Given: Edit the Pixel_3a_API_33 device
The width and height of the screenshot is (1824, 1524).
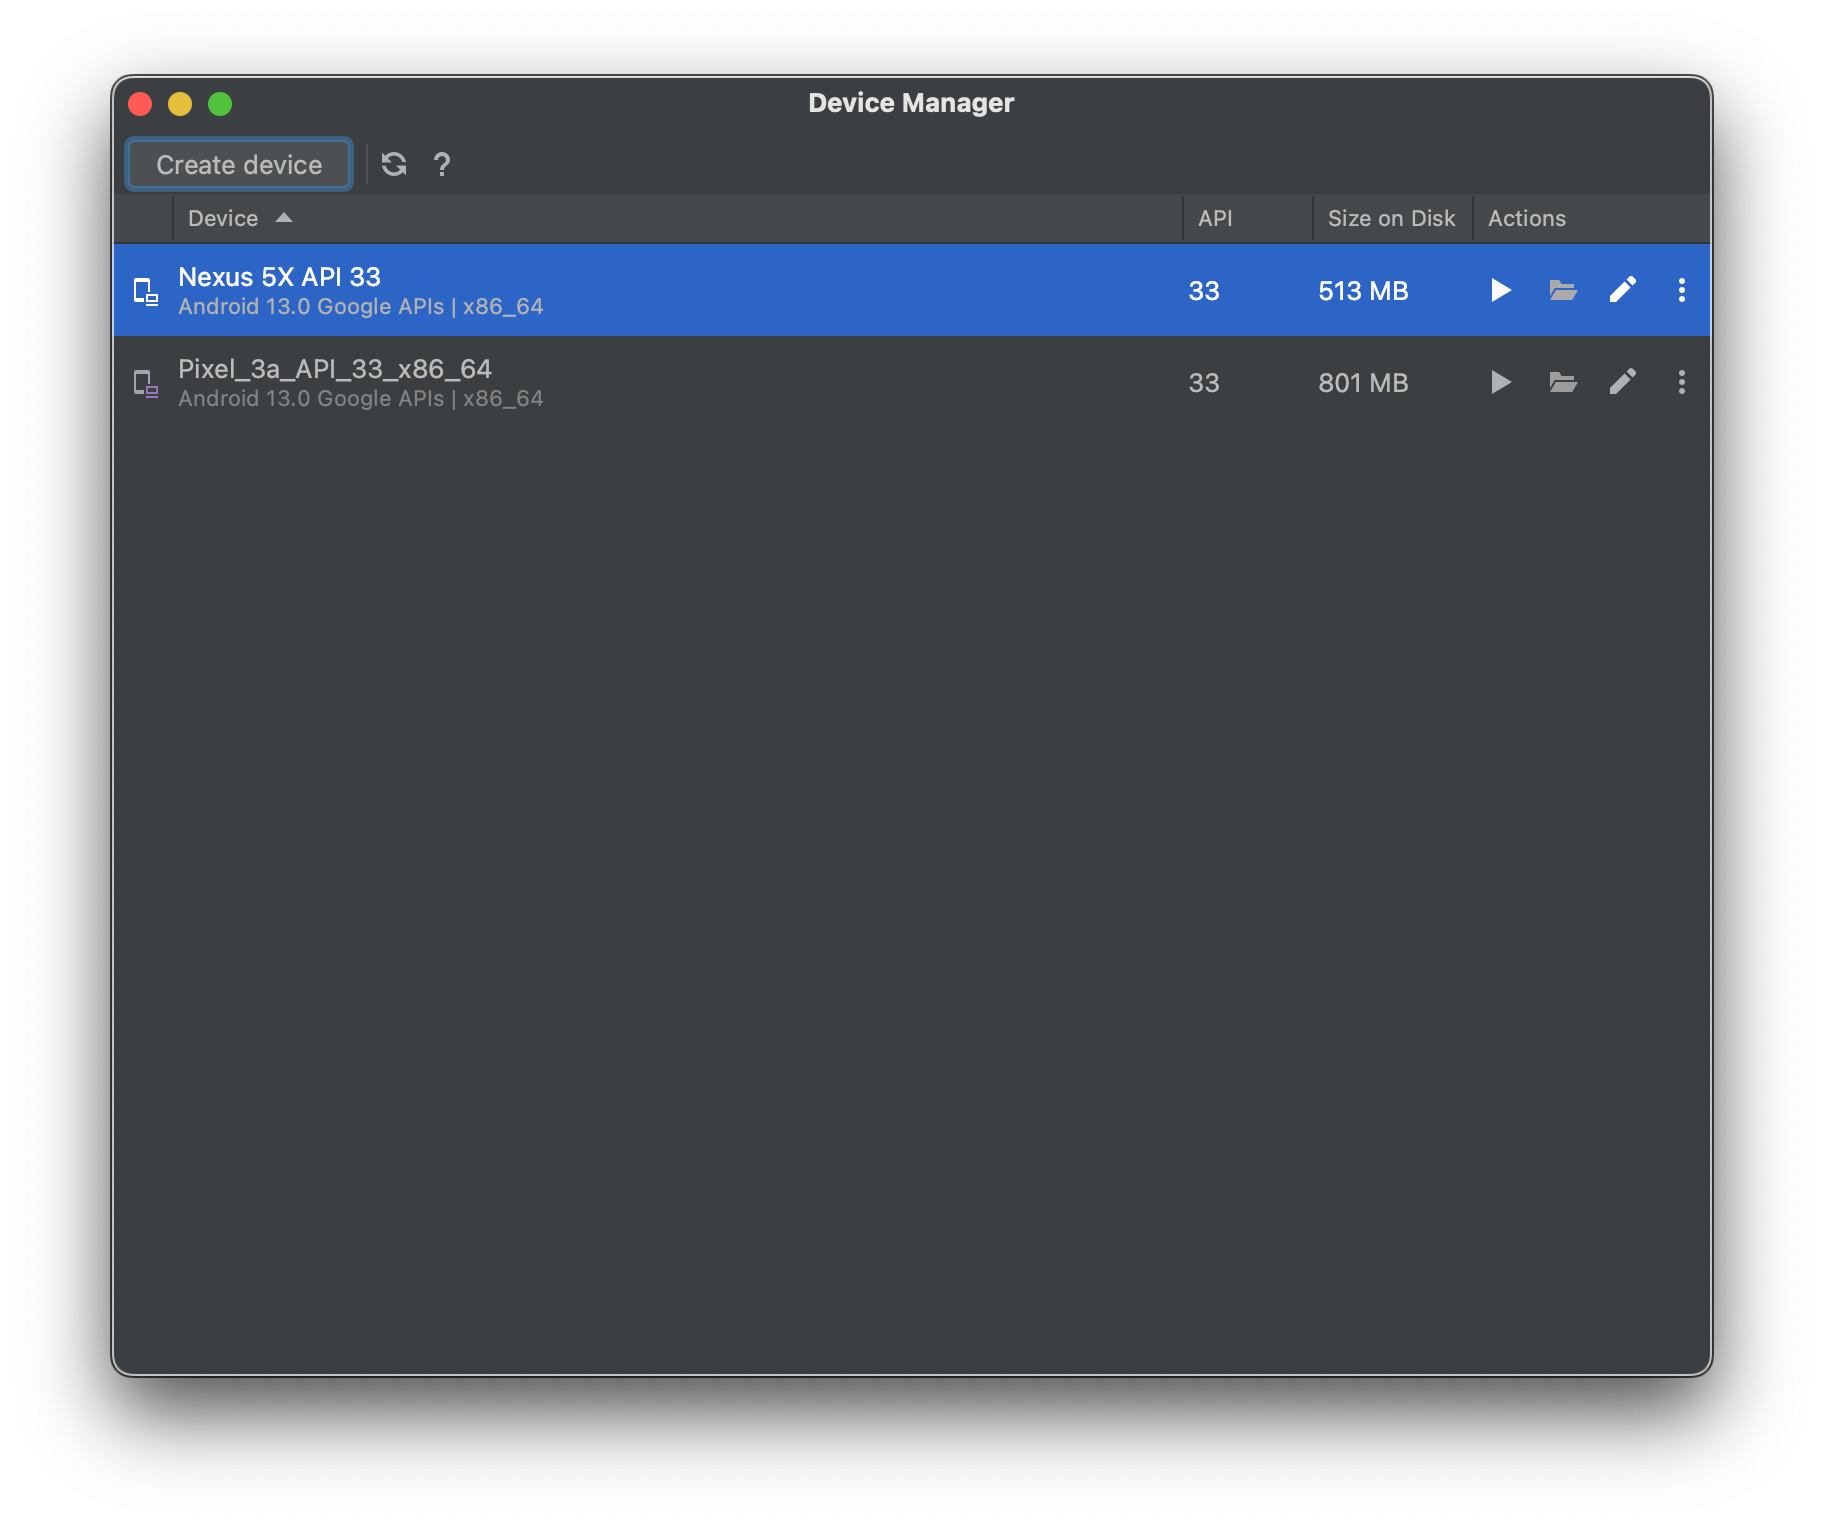Looking at the screenshot, I should pyautogui.click(x=1622, y=383).
